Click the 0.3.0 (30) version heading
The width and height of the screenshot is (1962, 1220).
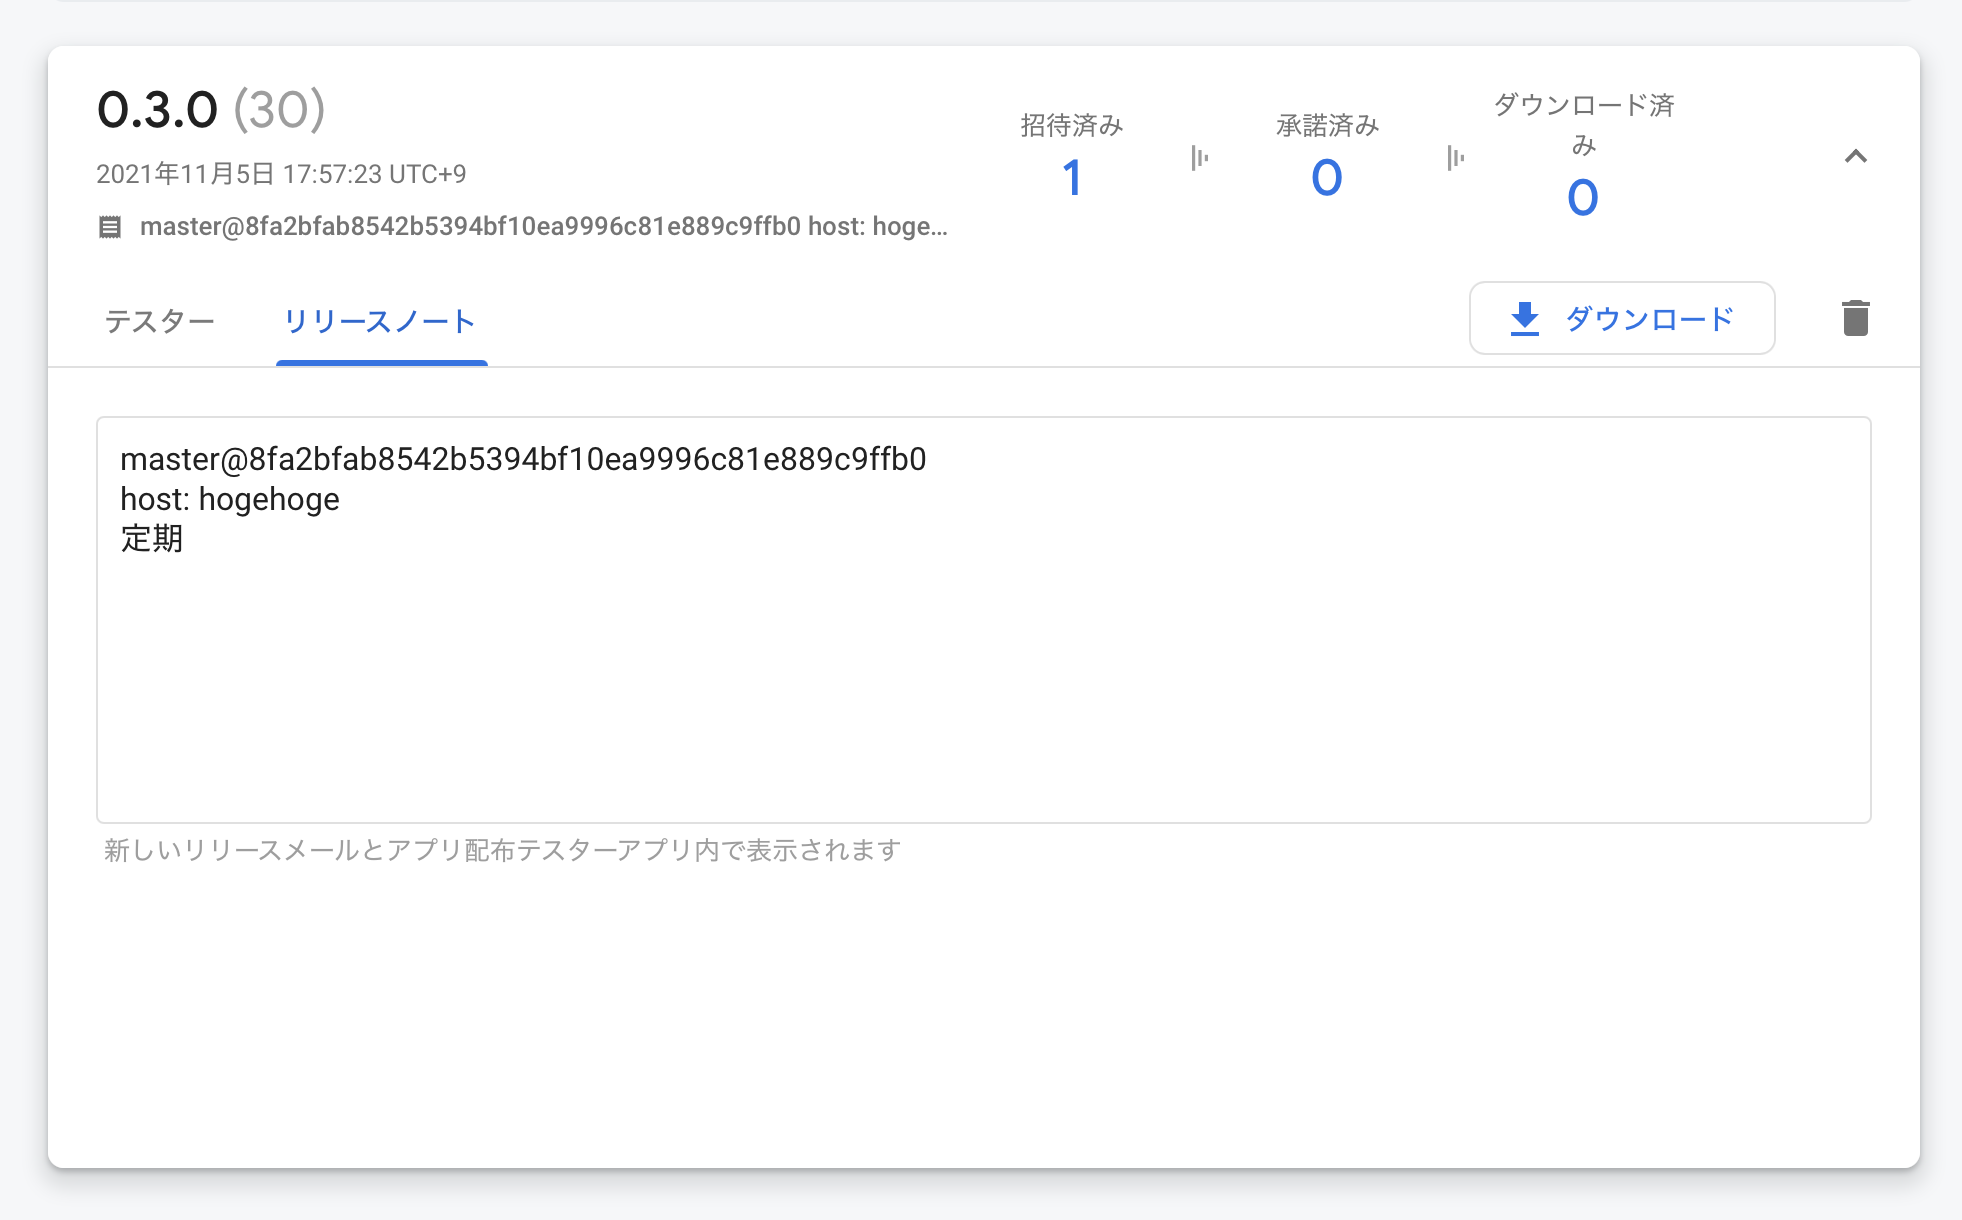pyautogui.click(x=211, y=110)
